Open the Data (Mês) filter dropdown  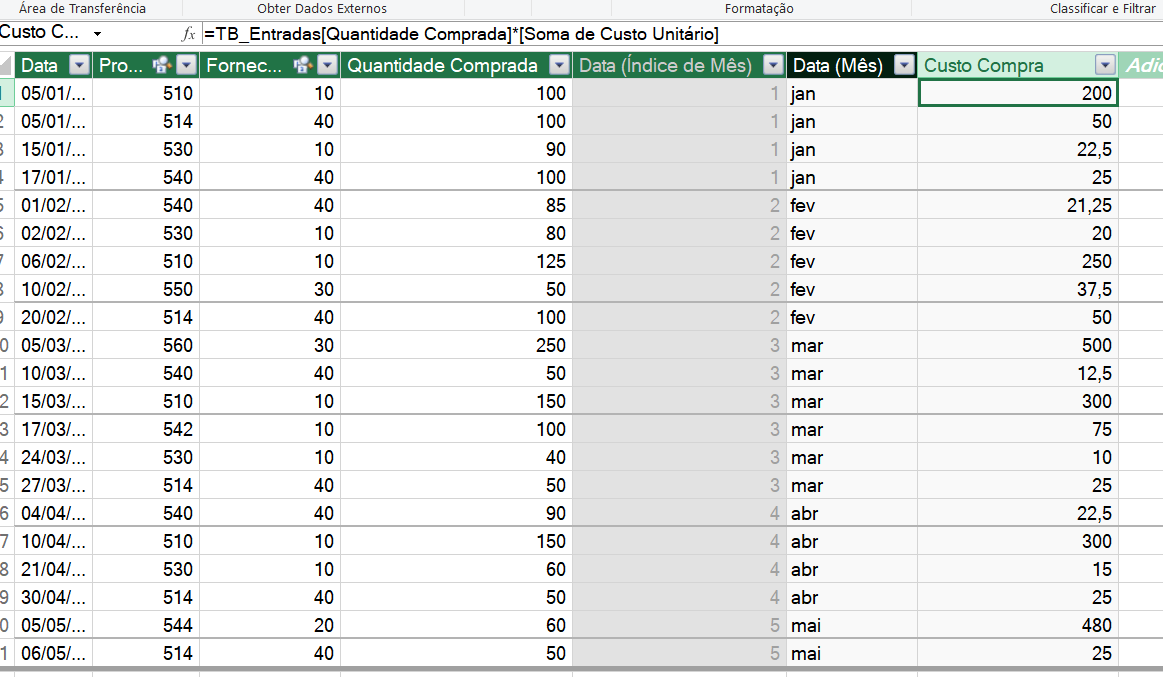[904, 65]
